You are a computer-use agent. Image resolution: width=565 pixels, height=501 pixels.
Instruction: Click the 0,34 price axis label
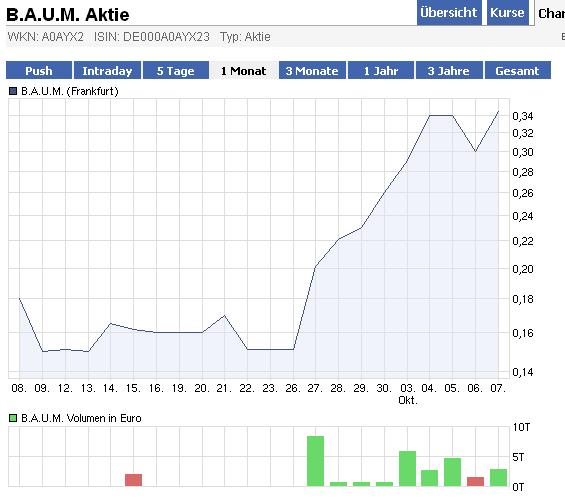click(522, 116)
